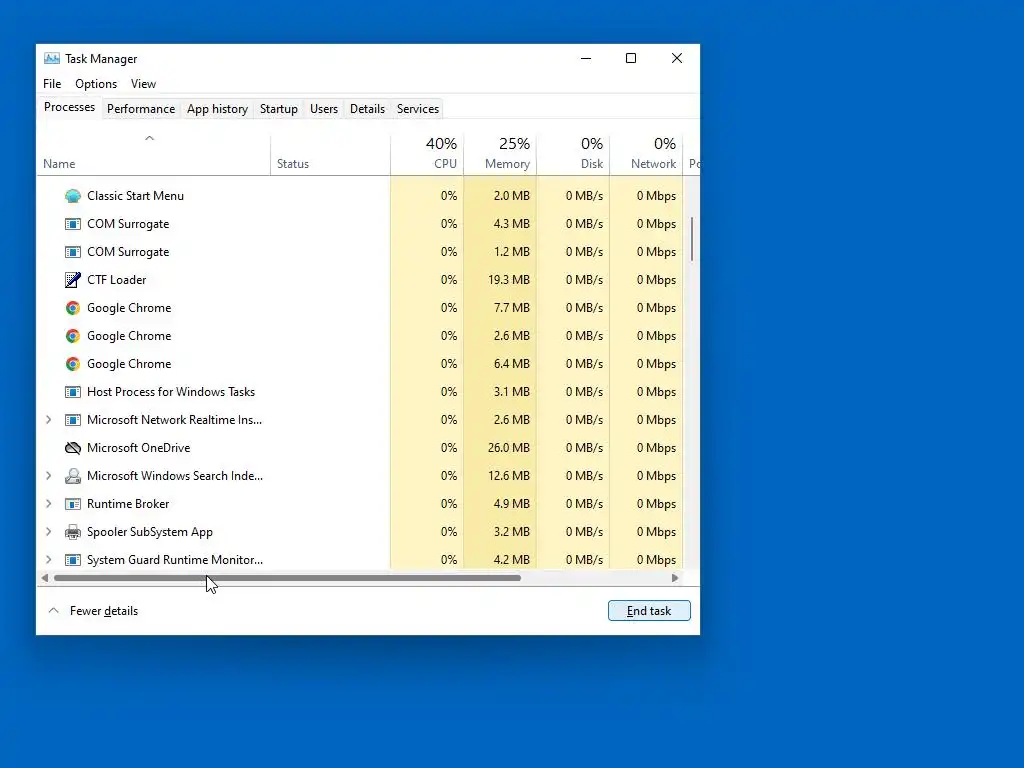This screenshot has height=768, width=1024.
Task: Click icon of COM Surrogate using 4.3 MB
Action: point(72,224)
